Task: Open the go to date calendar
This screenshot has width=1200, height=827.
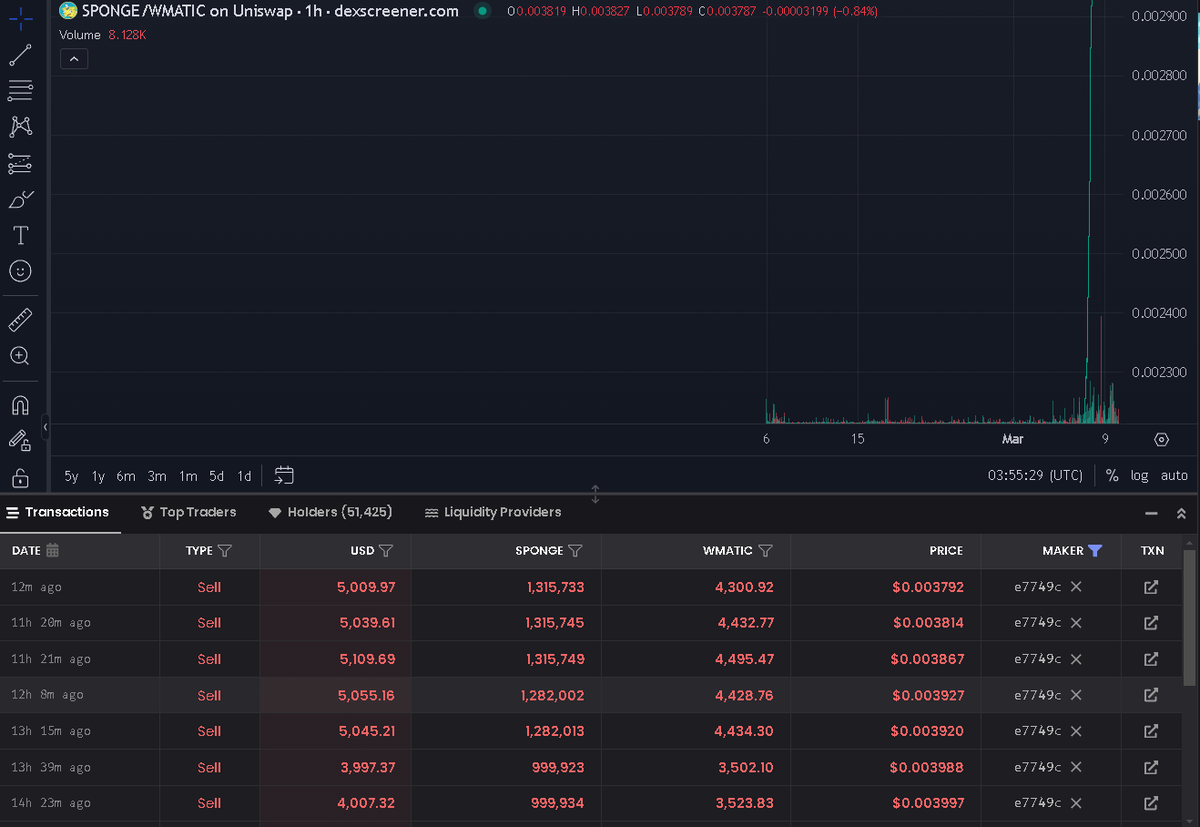Action: pos(283,475)
